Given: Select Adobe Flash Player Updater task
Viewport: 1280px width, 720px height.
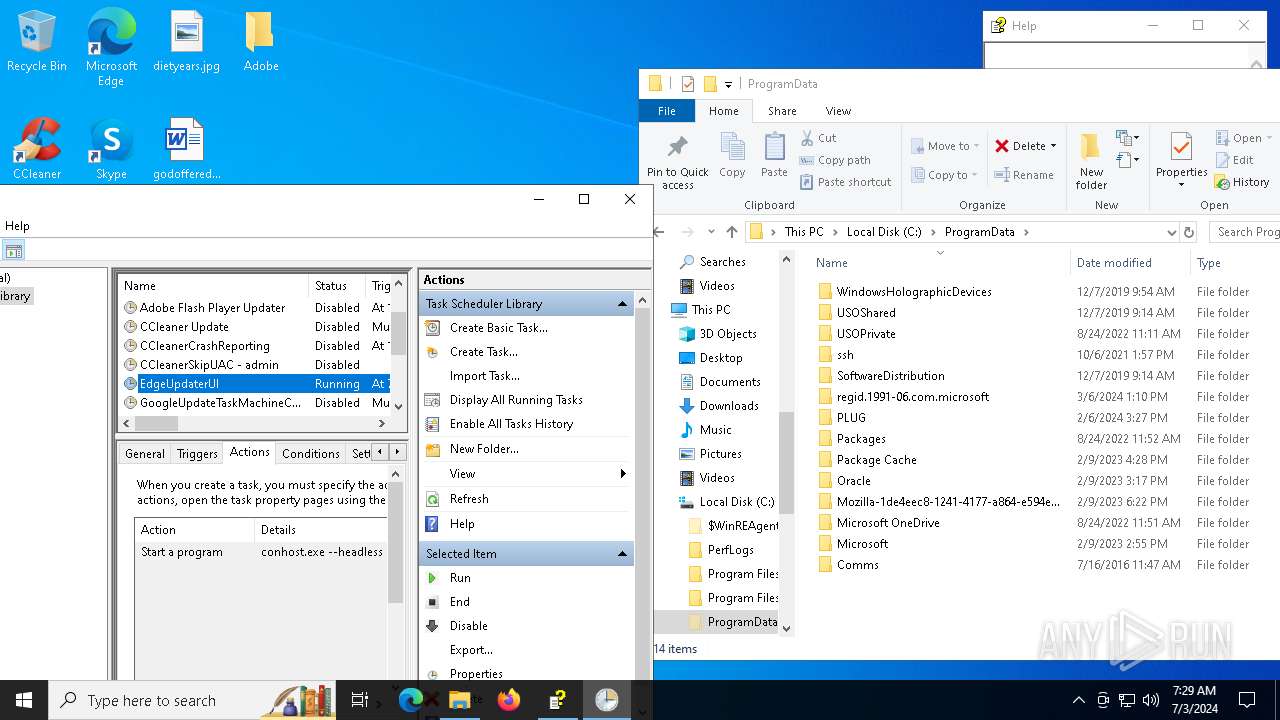Looking at the screenshot, I should 212,308.
